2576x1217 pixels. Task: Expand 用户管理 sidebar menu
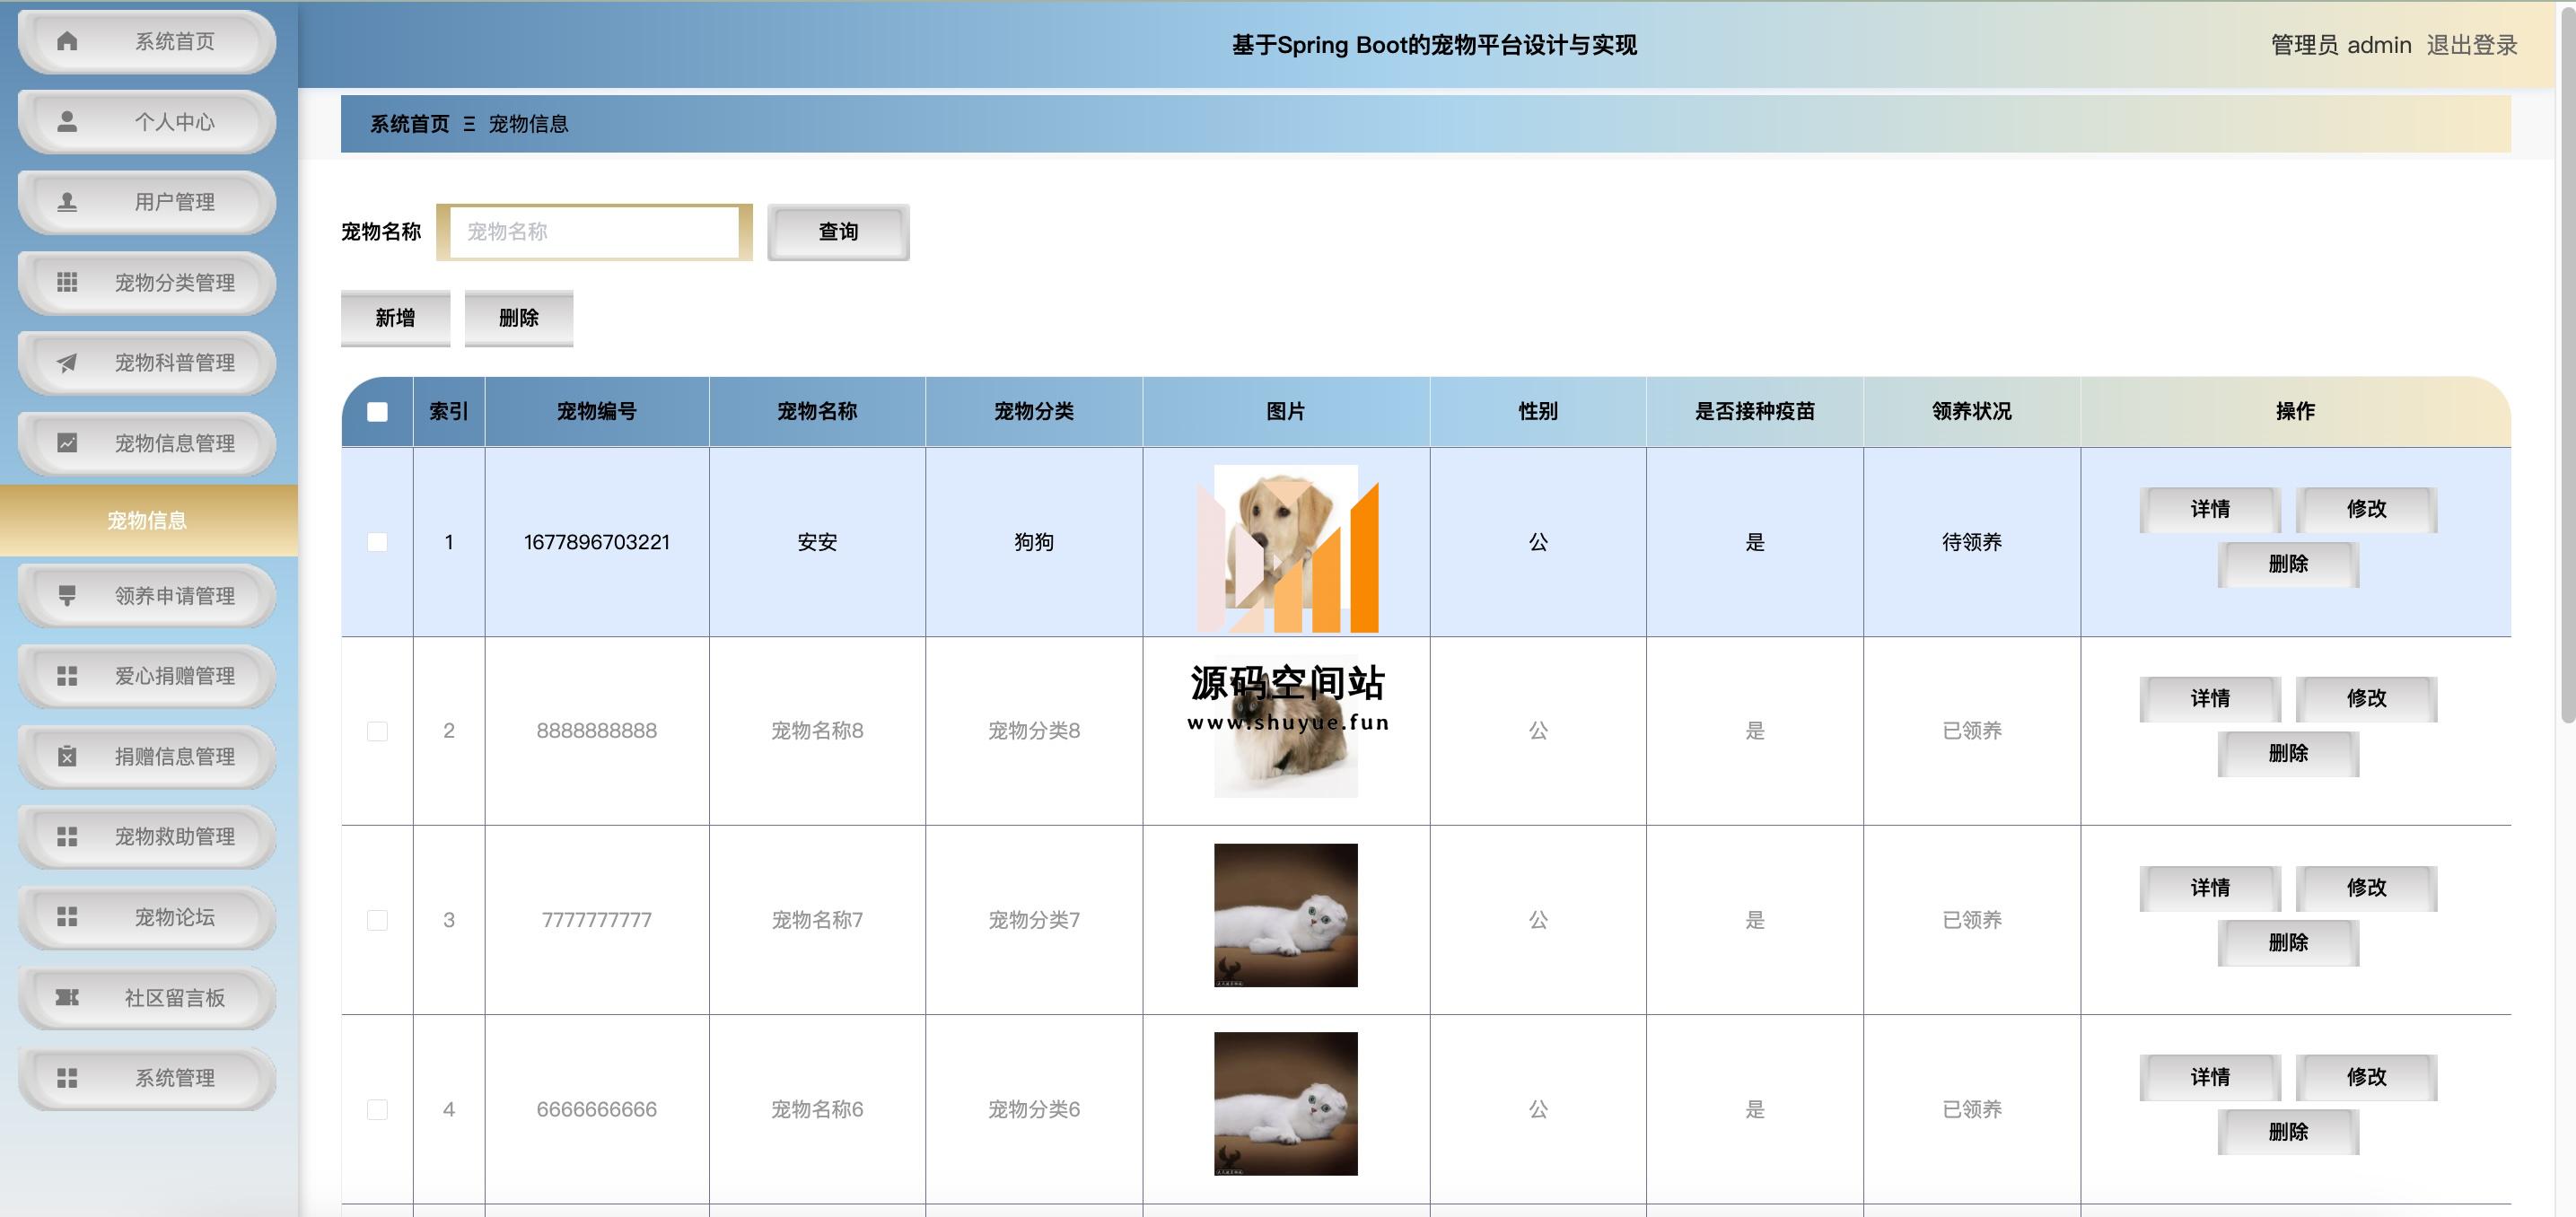[147, 202]
